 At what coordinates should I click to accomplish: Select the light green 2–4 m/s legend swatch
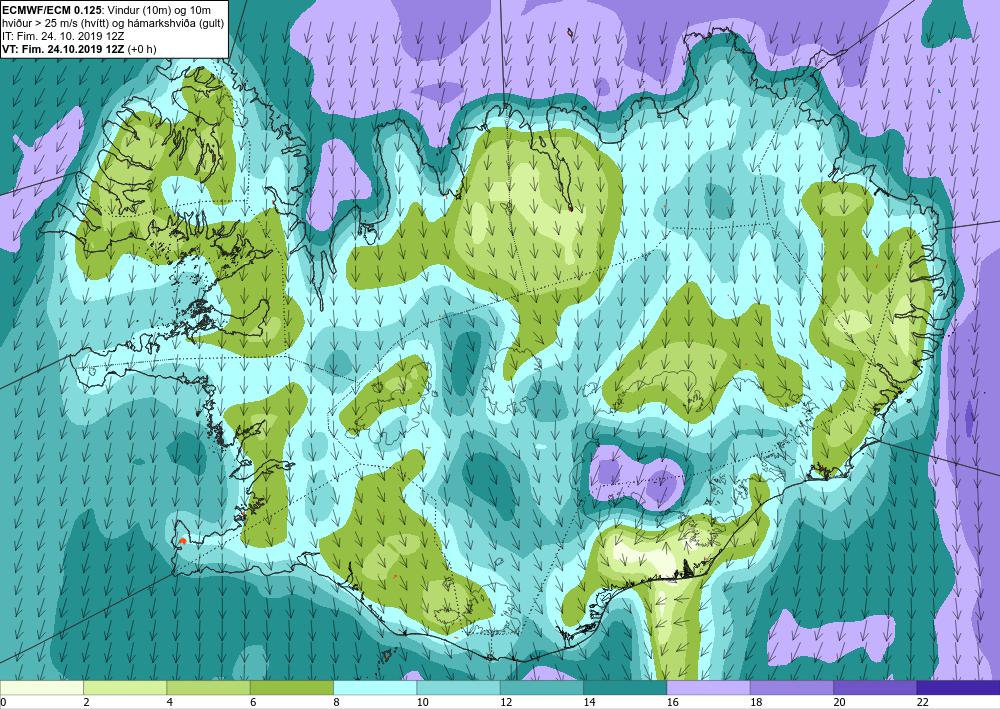125,688
